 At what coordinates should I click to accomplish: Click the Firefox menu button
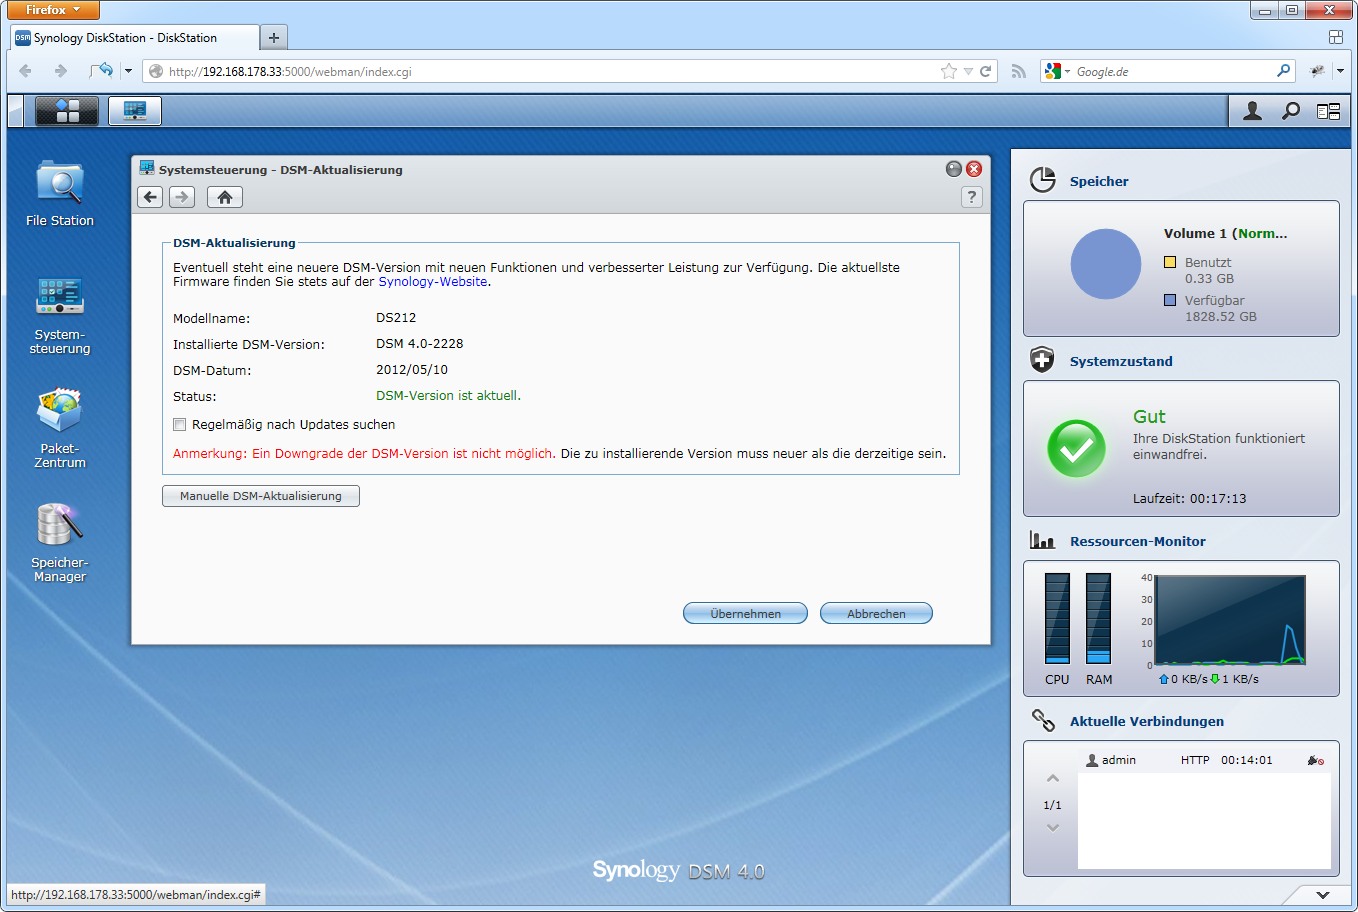click(x=53, y=10)
